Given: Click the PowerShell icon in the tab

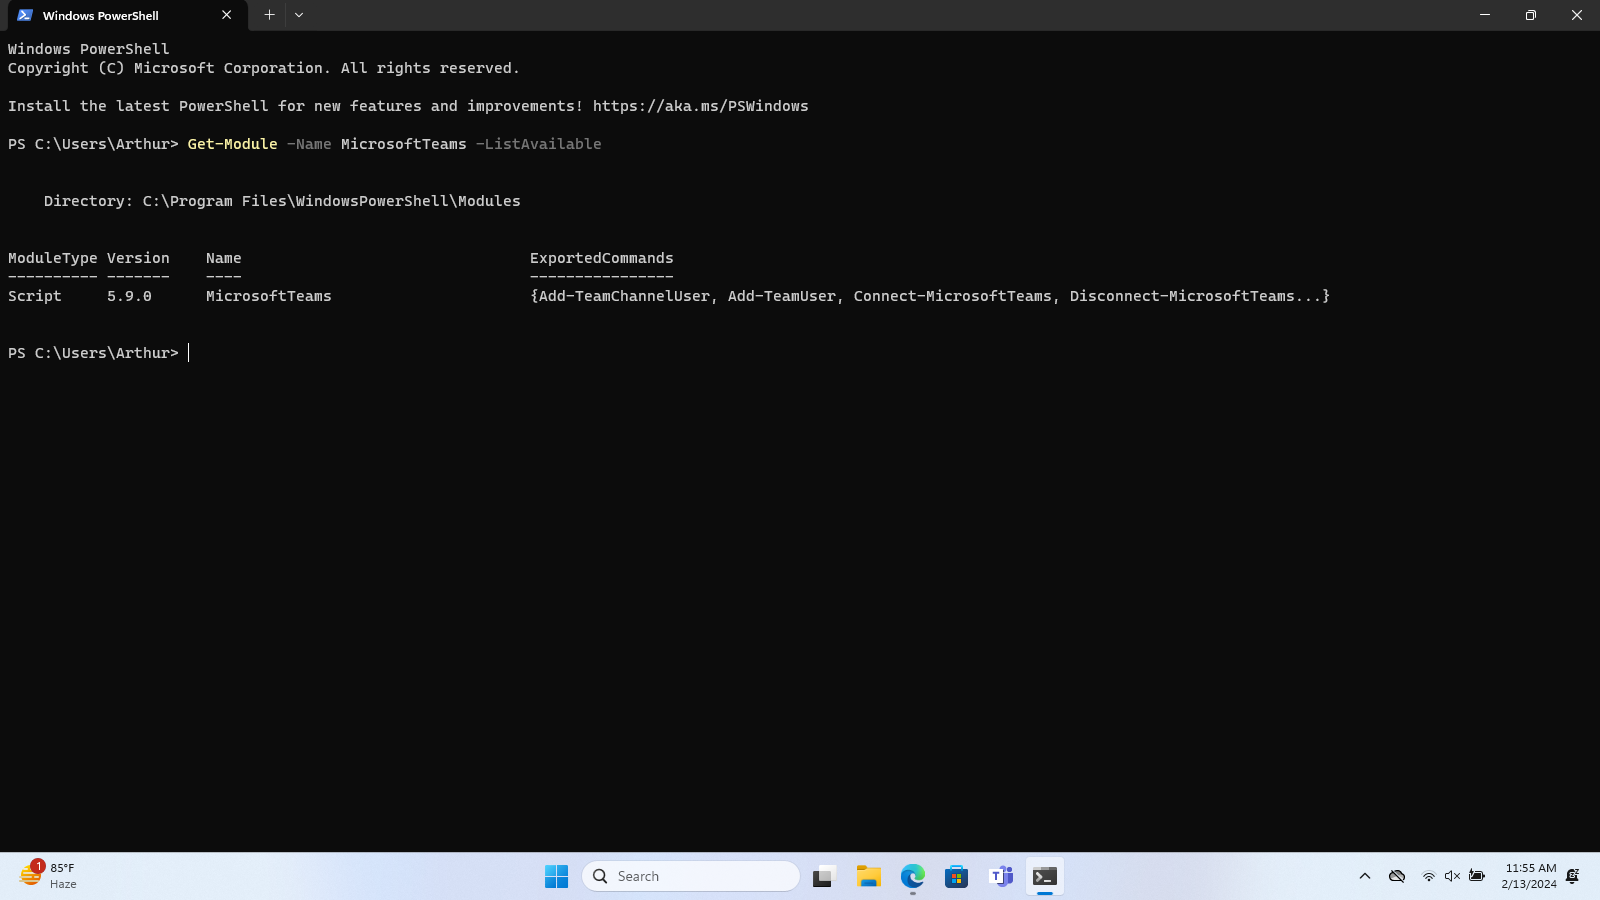Looking at the screenshot, I should pyautogui.click(x=25, y=15).
